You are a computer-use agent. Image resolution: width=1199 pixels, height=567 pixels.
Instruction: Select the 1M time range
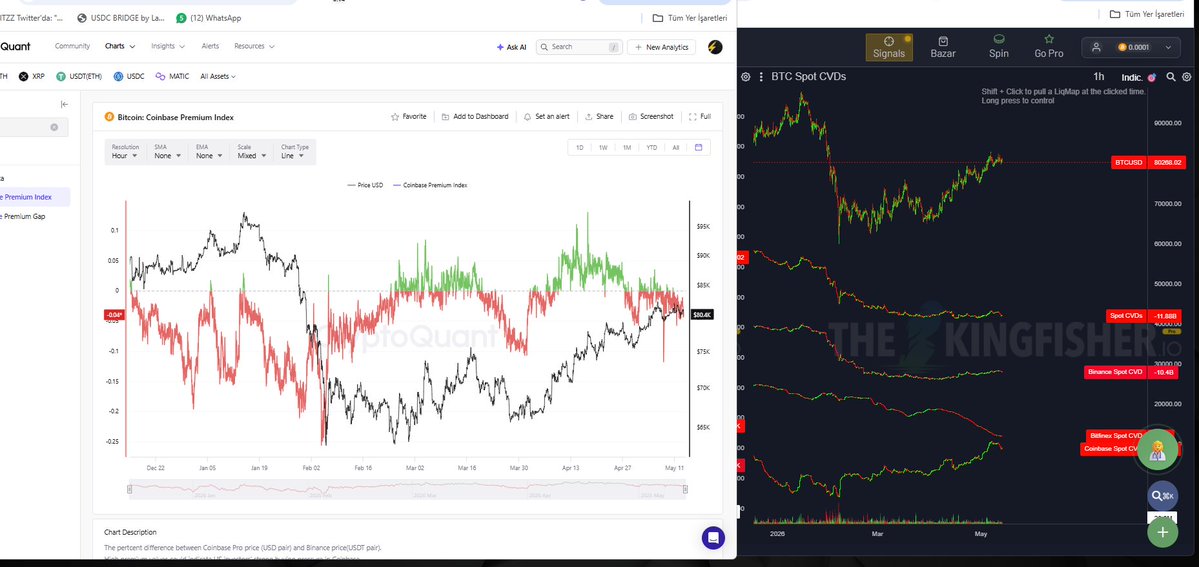pos(627,148)
